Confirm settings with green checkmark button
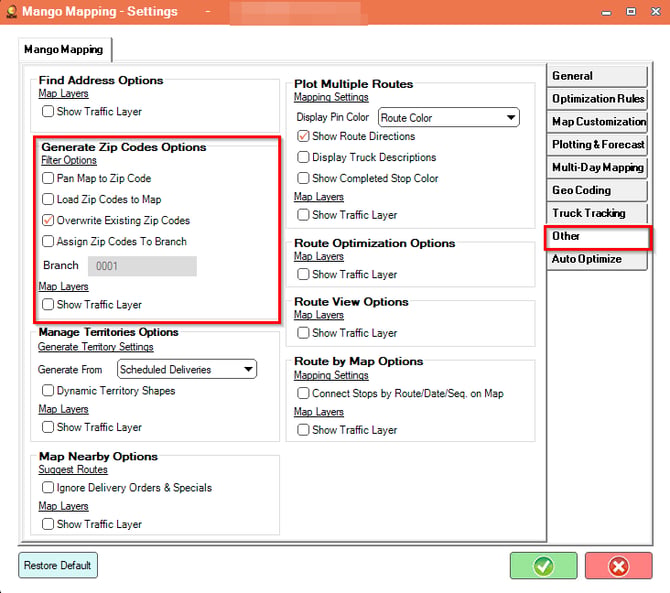670x593 pixels. tap(543, 566)
